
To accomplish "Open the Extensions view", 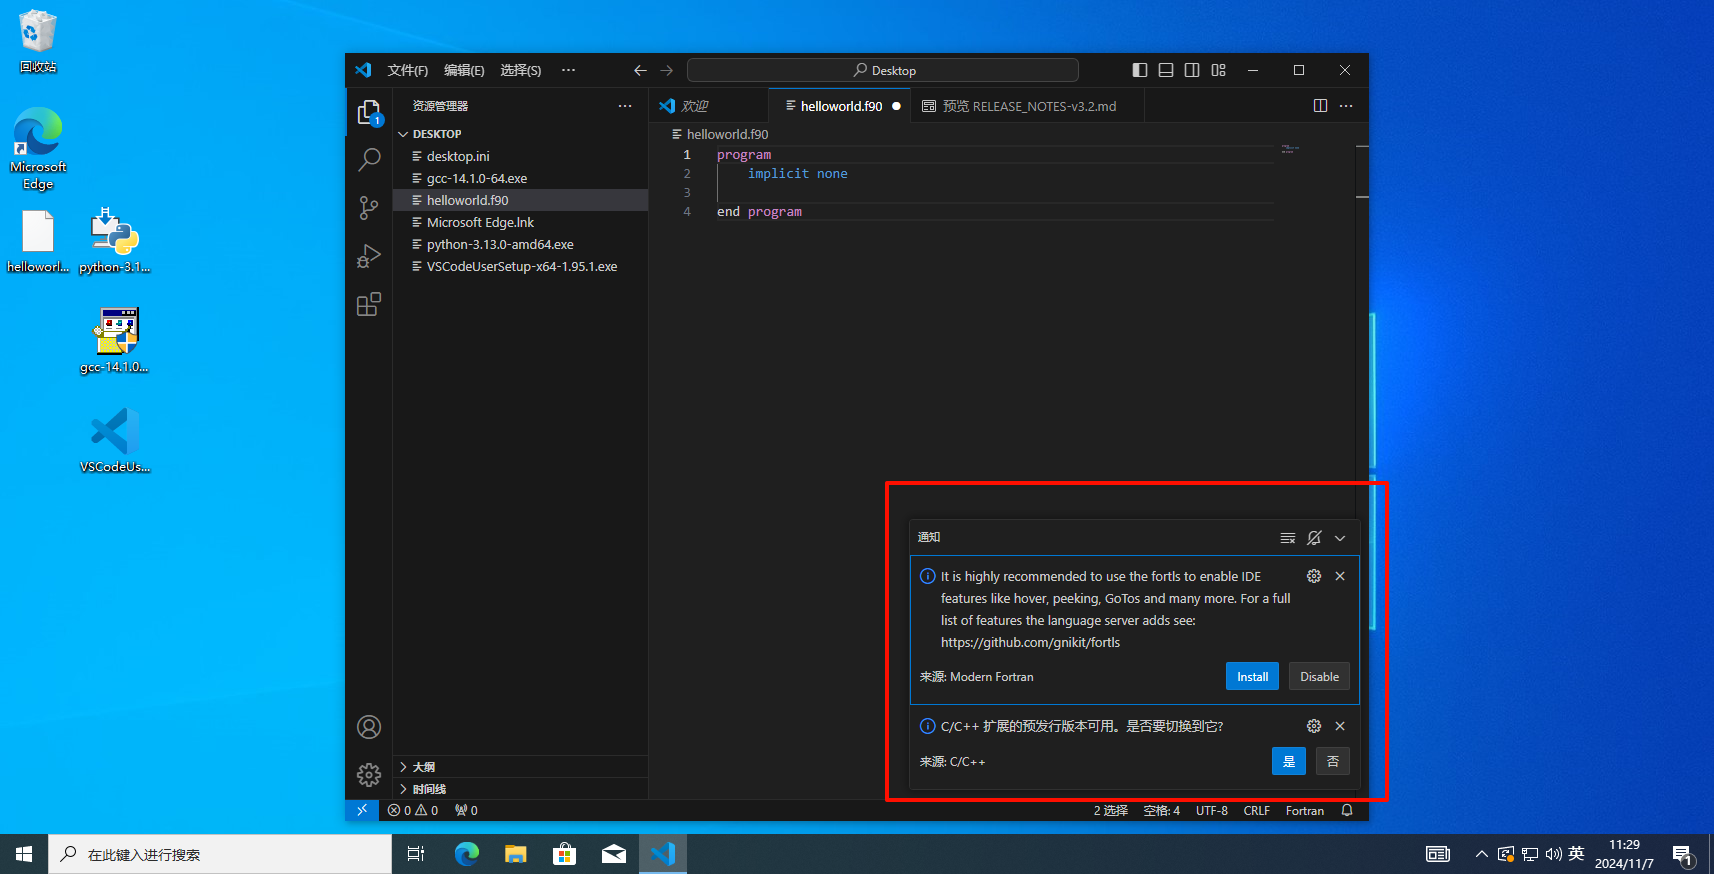I will pyautogui.click(x=369, y=304).
